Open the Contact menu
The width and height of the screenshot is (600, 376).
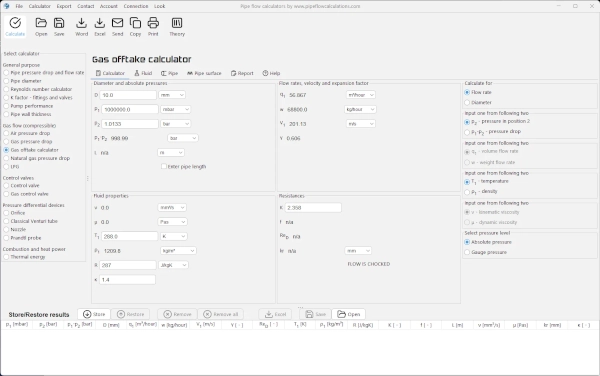click(86, 6)
